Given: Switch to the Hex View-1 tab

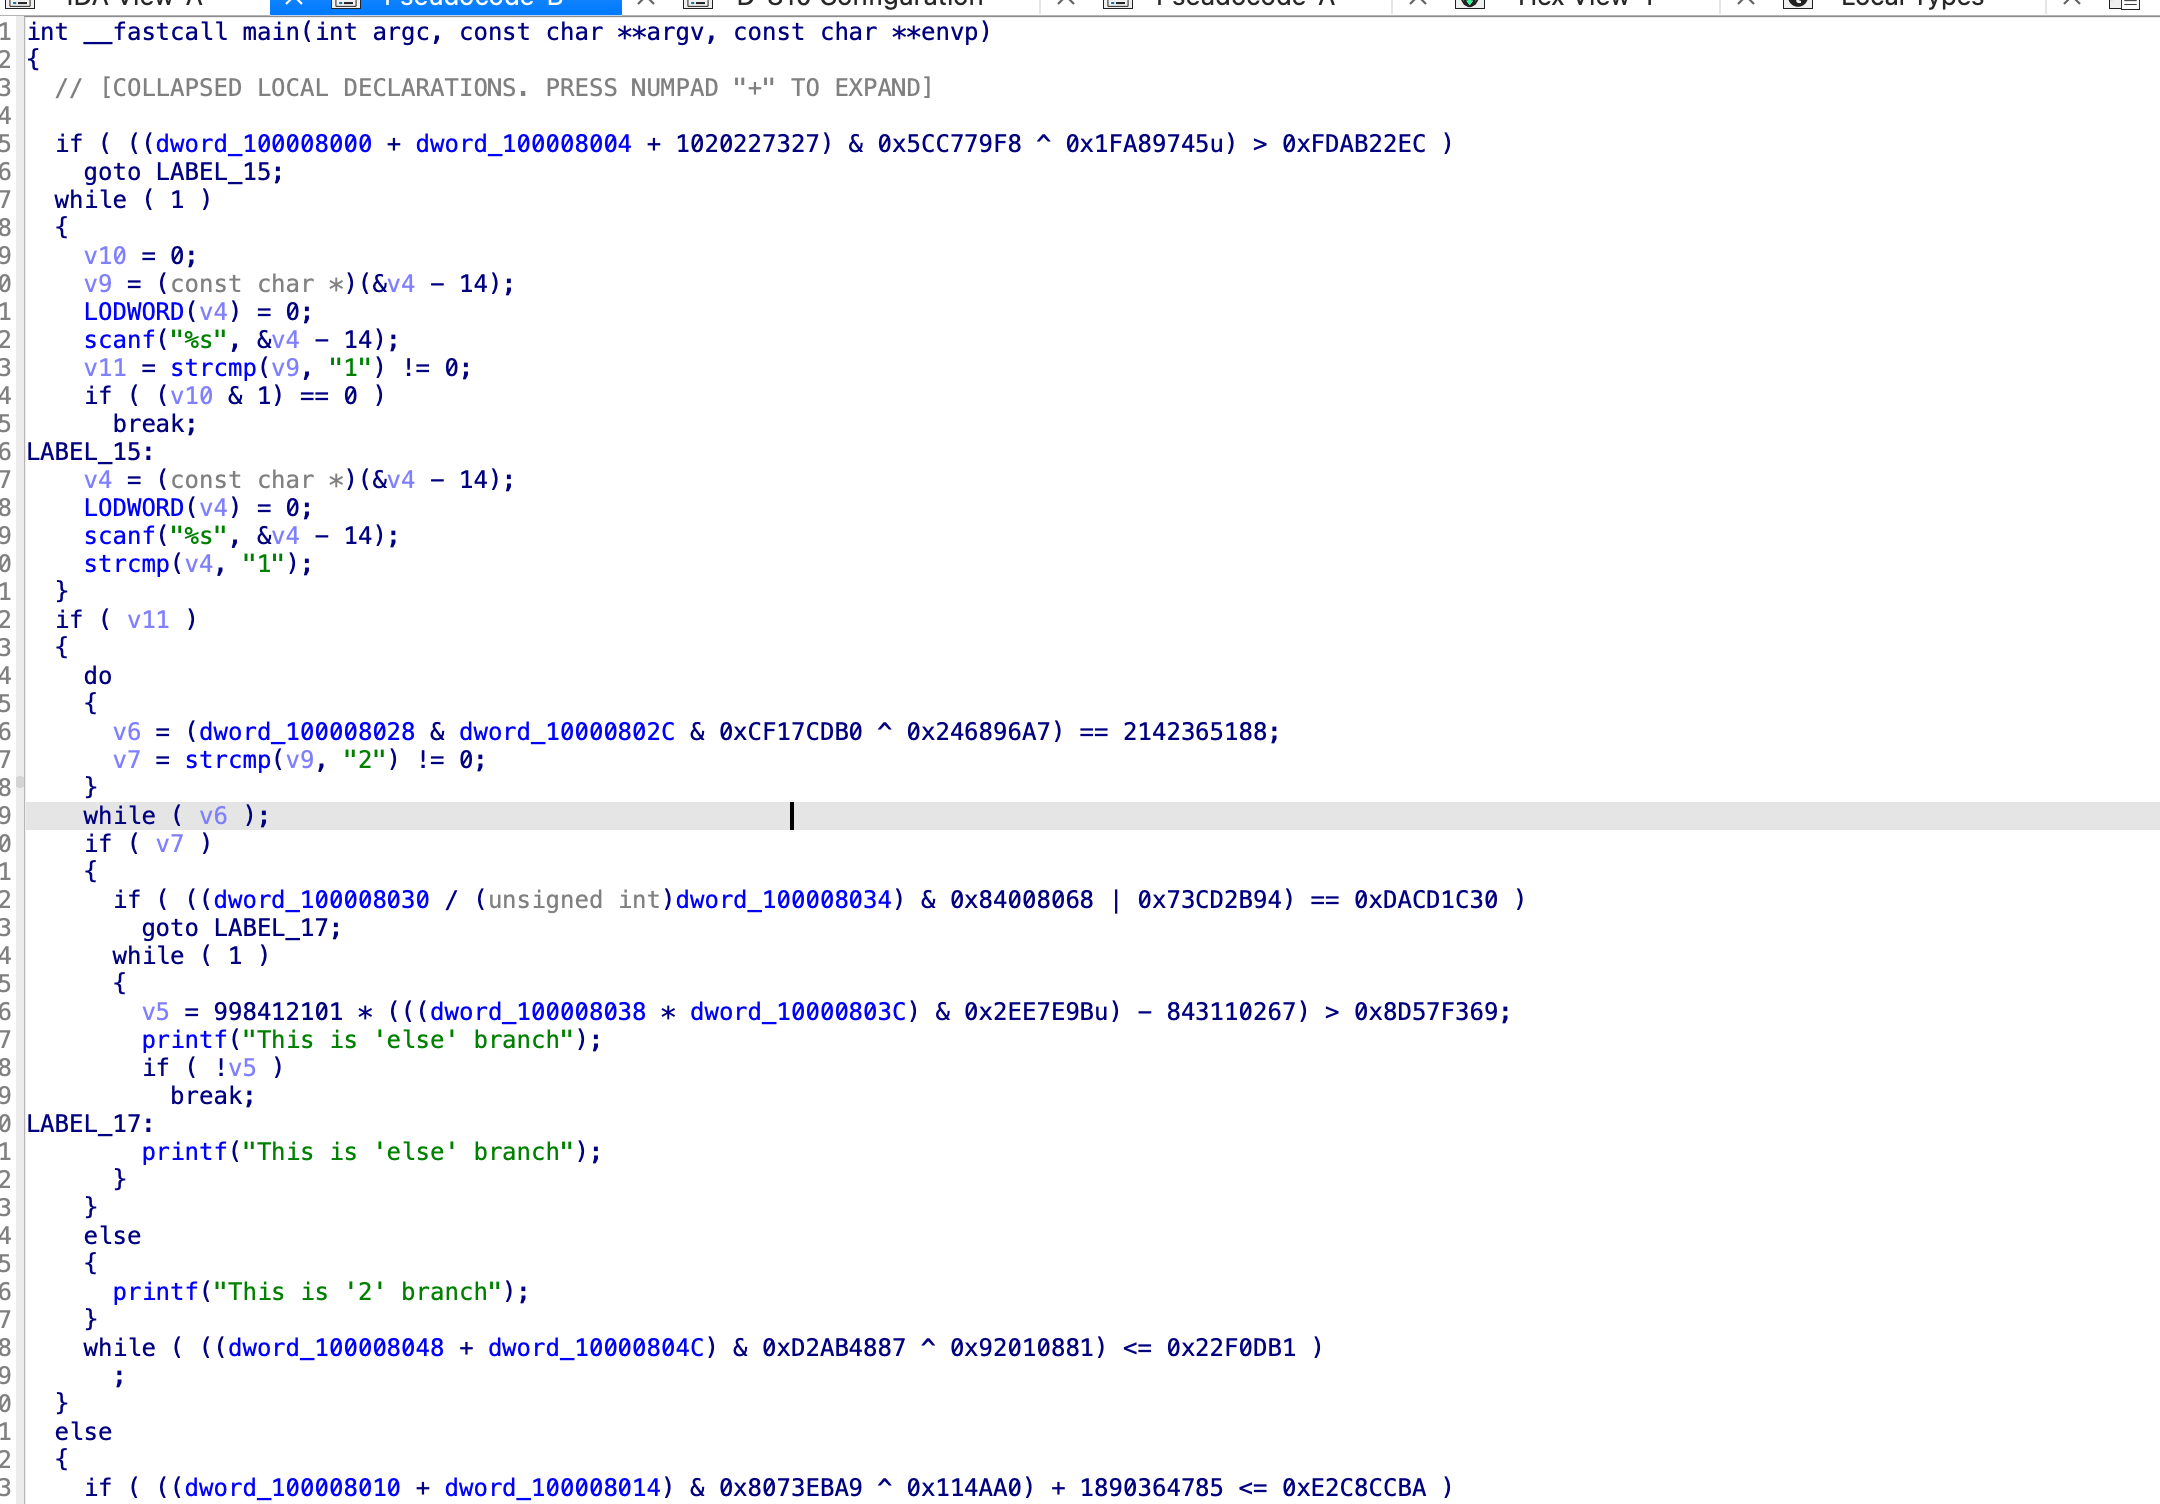Looking at the screenshot, I should coord(1585,4).
